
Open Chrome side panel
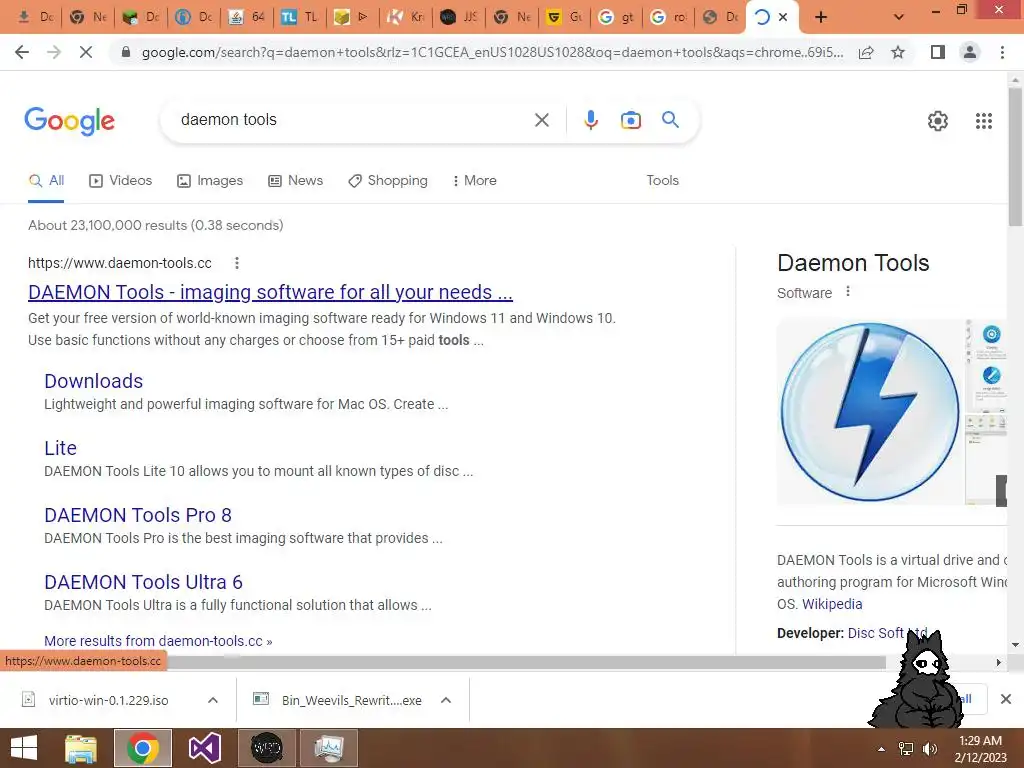938,52
